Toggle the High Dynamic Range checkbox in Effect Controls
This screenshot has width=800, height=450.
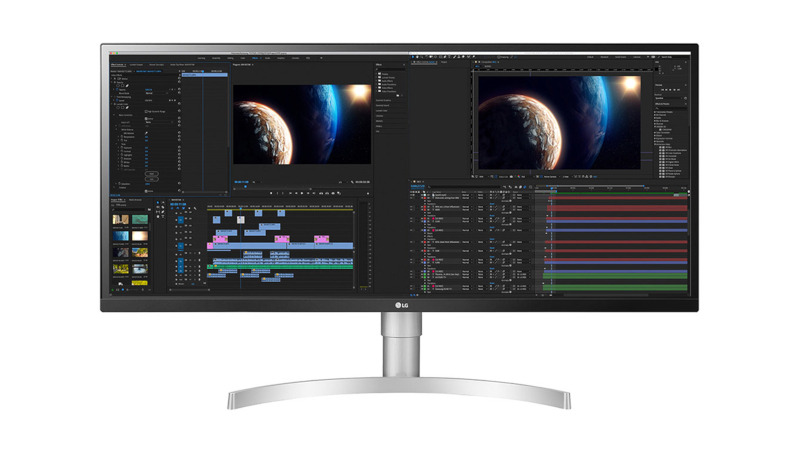pos(146,111)
